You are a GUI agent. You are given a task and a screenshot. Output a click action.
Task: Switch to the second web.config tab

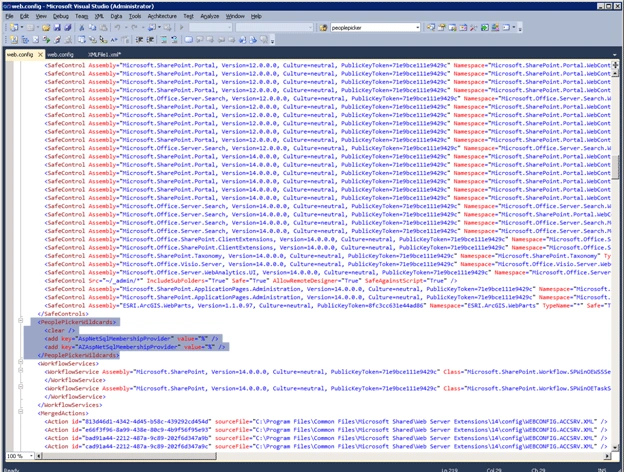(x=60, y=55)
